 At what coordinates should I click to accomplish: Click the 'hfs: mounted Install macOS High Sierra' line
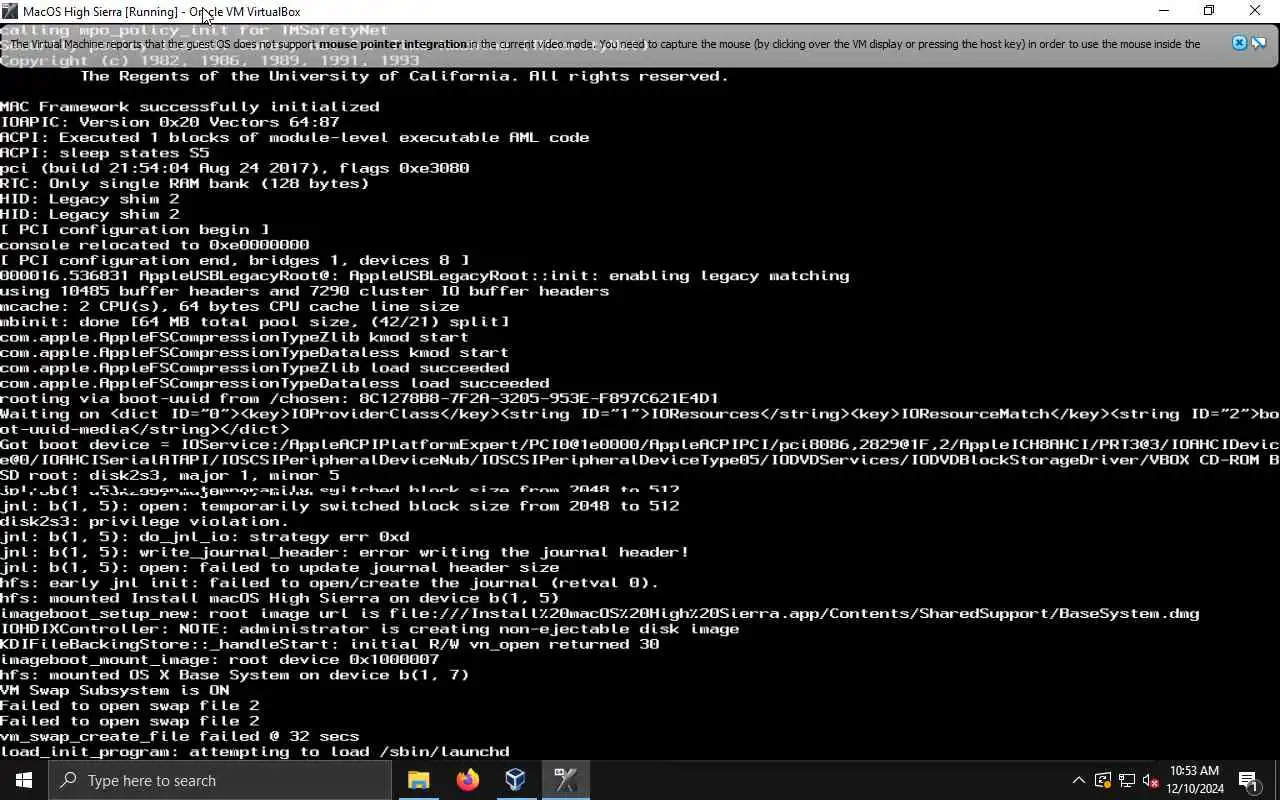point(280,598)
